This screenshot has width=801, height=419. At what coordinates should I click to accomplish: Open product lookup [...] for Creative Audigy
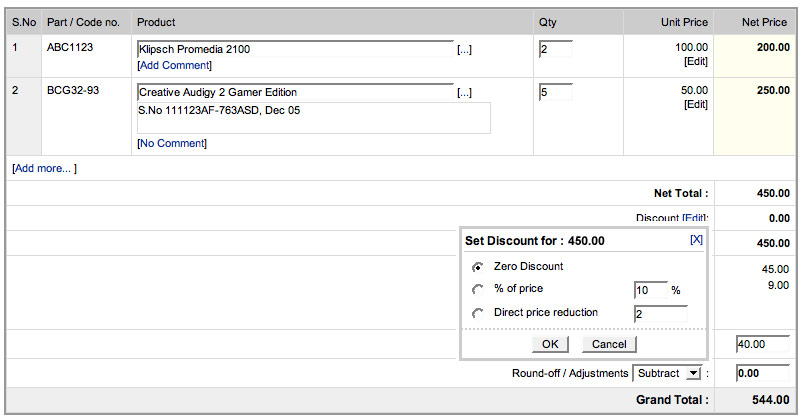point(464,93)
